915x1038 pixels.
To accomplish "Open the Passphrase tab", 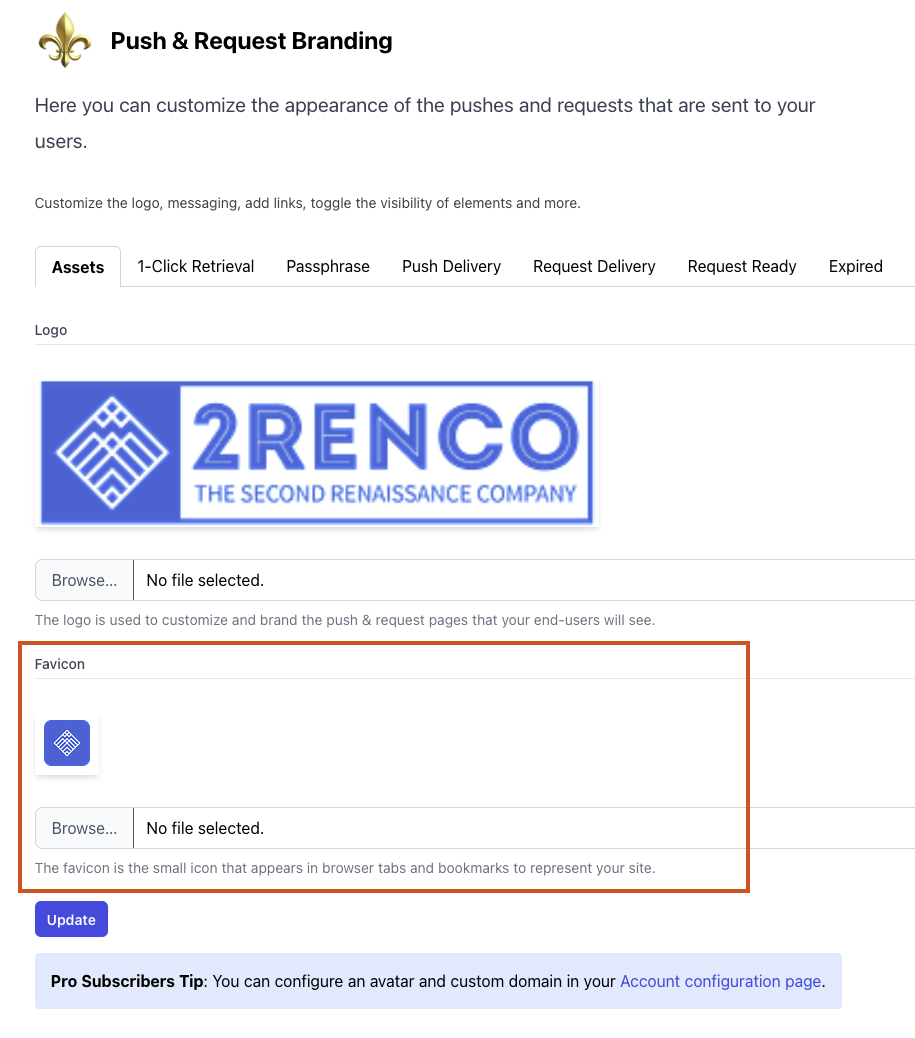I will 328,267.
